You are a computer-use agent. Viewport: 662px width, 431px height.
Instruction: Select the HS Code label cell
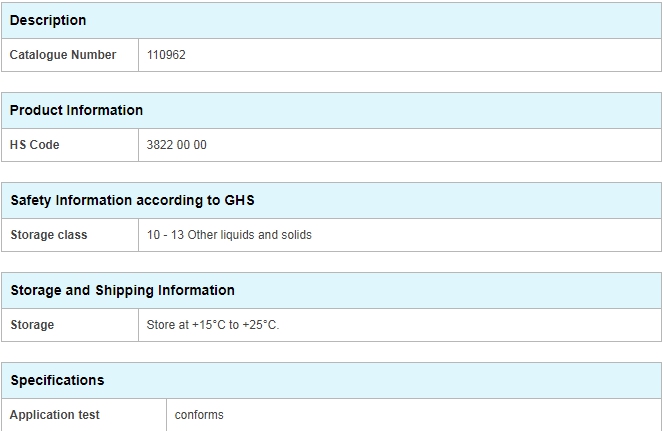point(70,145)
